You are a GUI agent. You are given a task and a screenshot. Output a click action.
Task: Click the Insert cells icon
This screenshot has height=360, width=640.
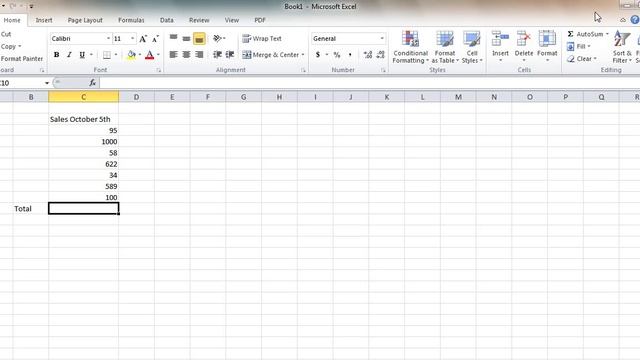[500, 40]
